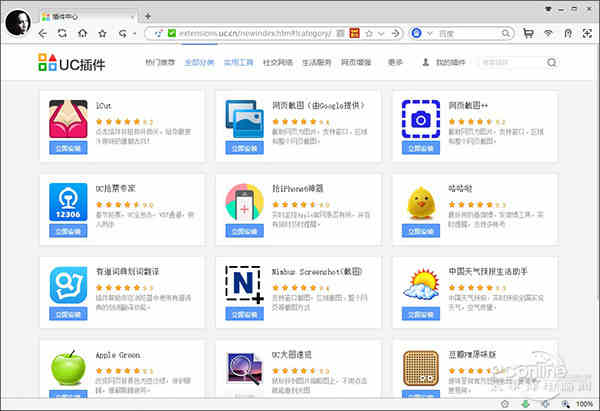Image resolution: width=600 pixels, height=411 pixels.
Task: Click the Nimbus Screenshot N icon
Action: click(x=245, y=285)
